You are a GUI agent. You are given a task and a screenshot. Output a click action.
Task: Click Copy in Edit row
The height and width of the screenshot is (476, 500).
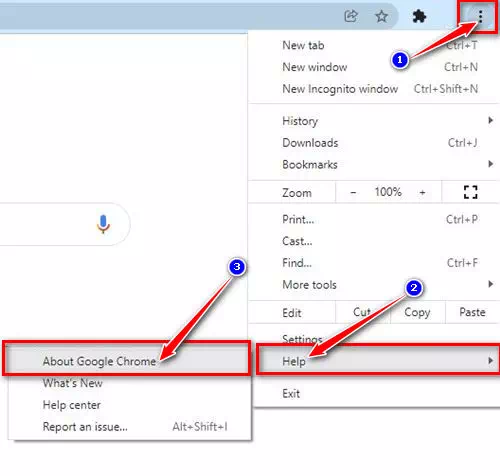click(x=417, y=312)
